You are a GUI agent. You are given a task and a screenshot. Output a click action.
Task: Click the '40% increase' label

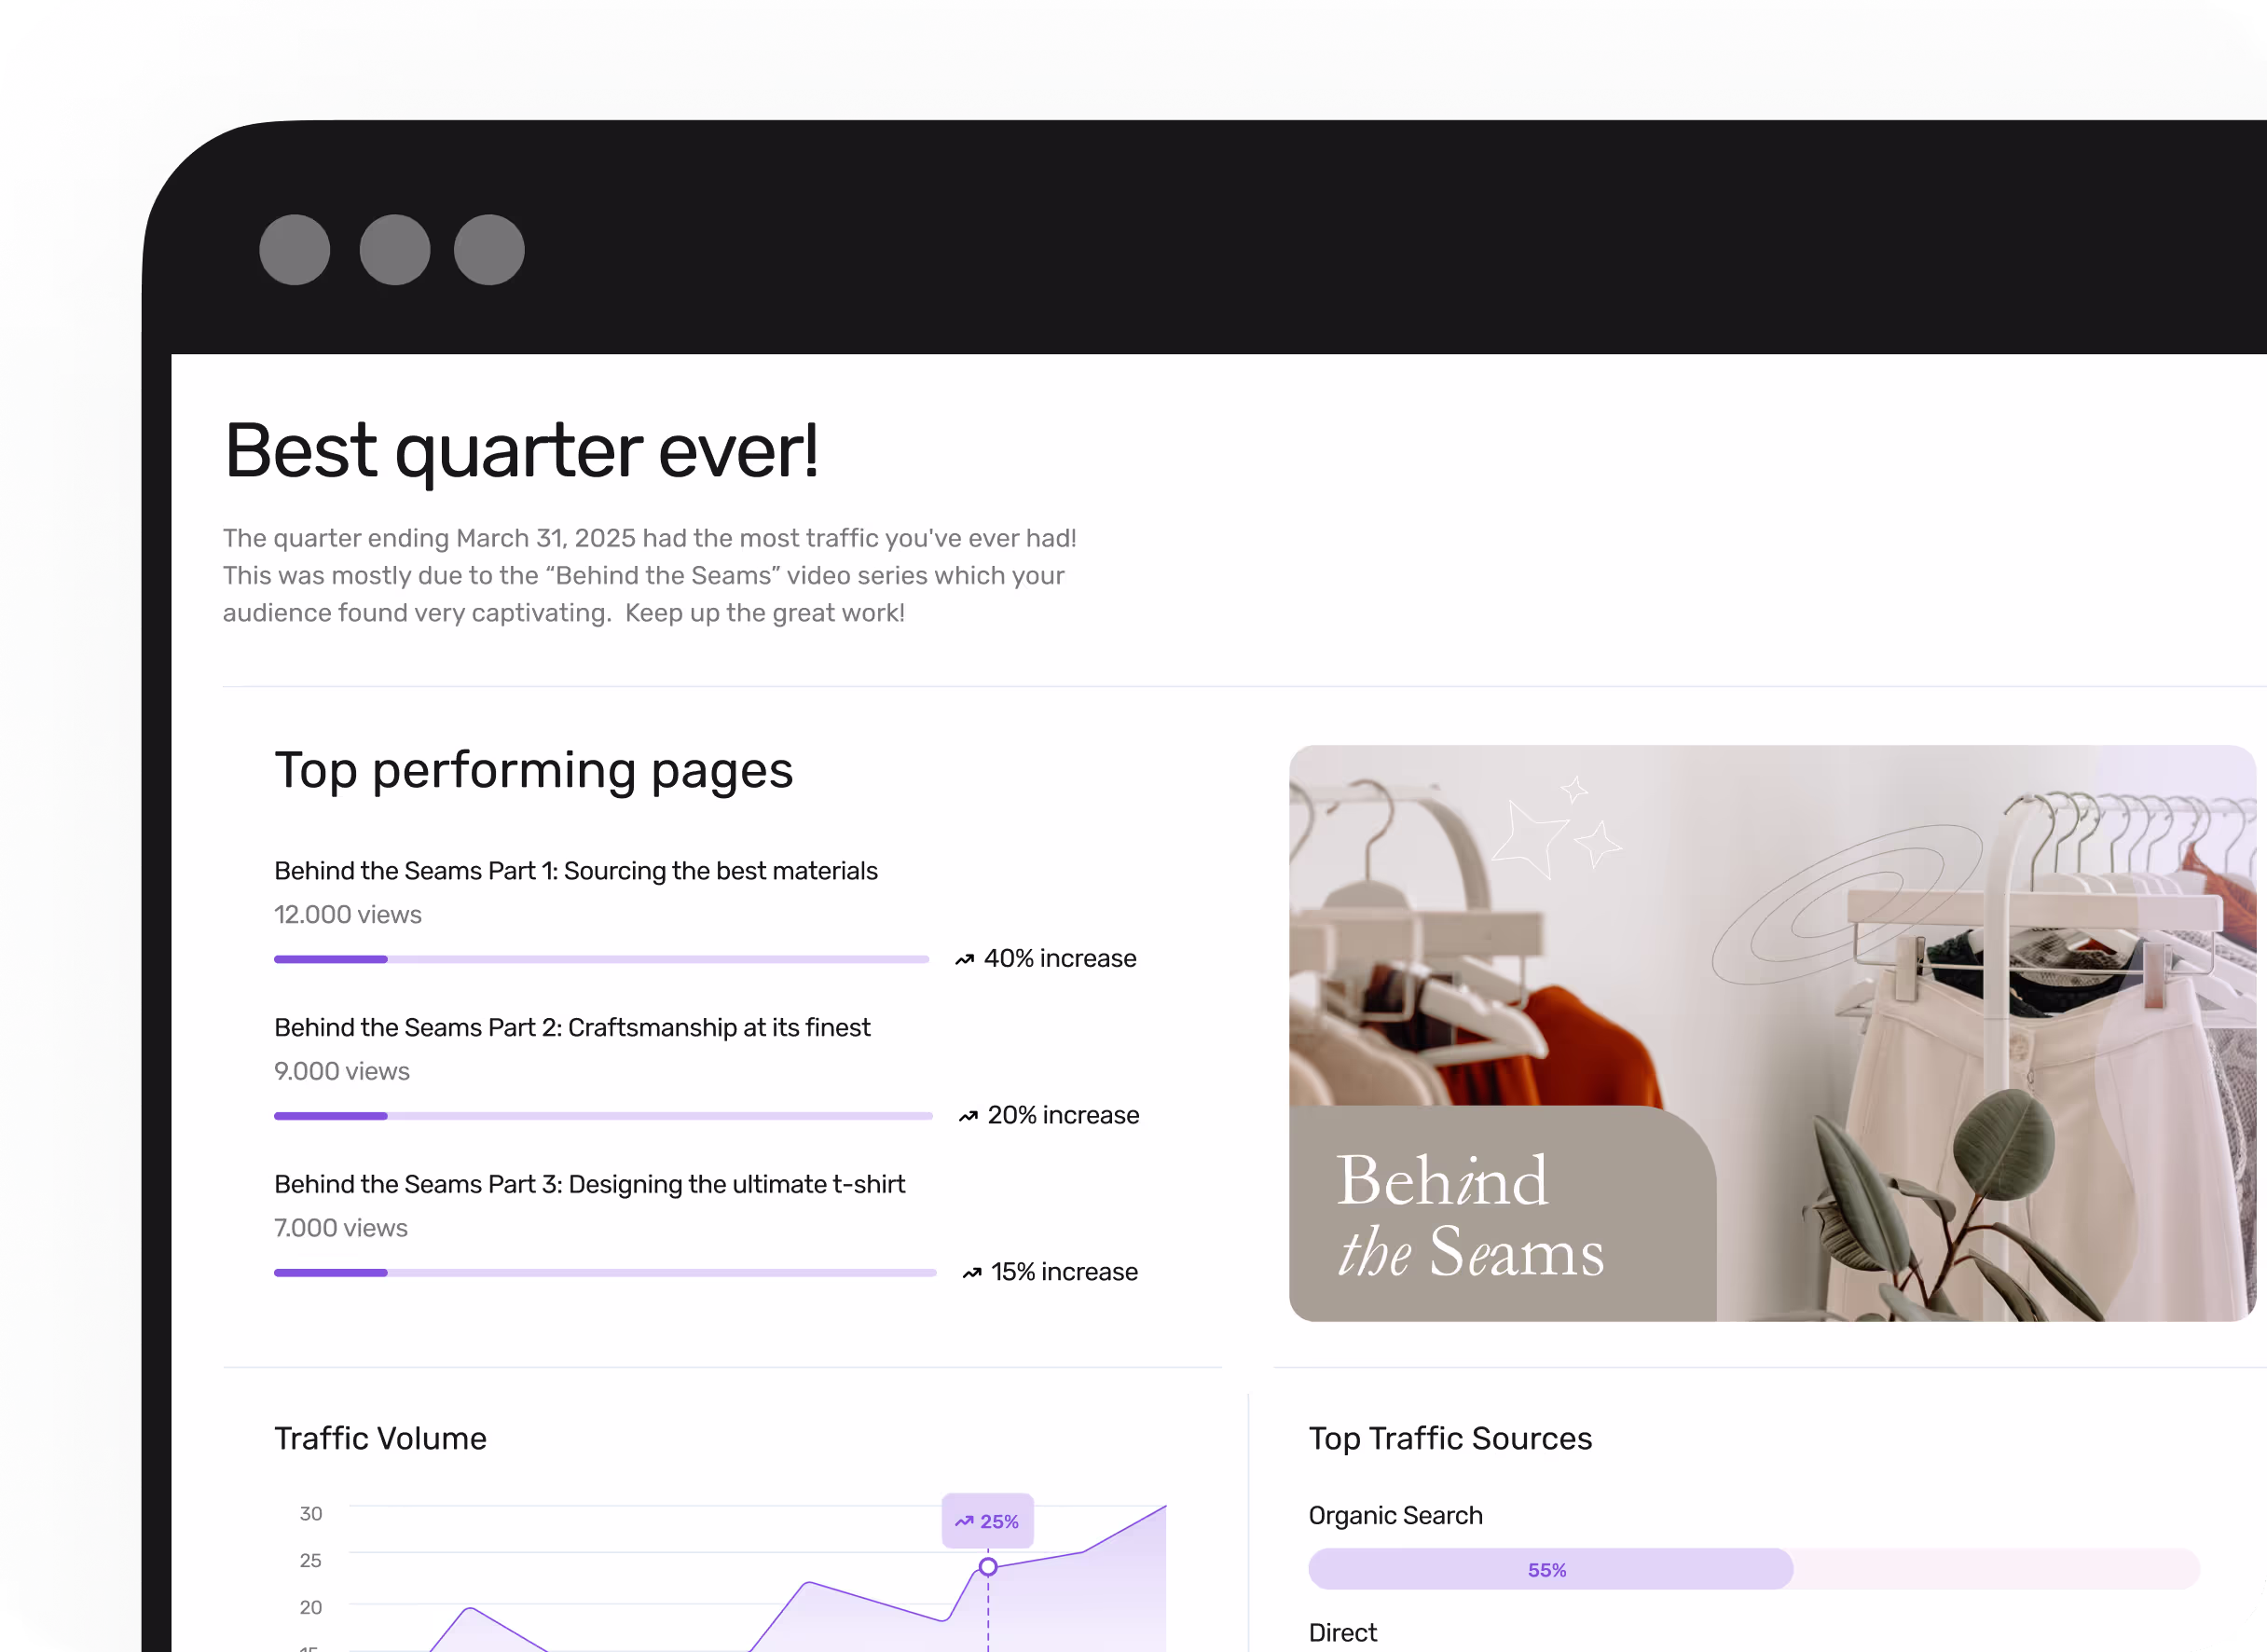click(x=1060, y=959)
